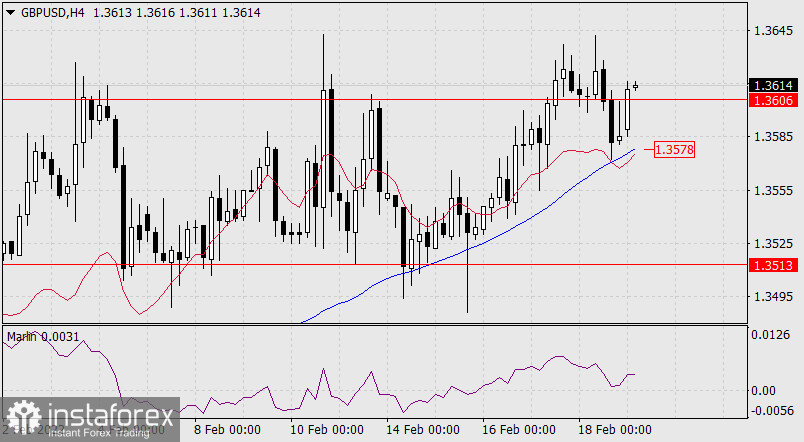This screenshot has width=804, height=442.
Task: Click the Marlin 0.0031 indicator label
Action: coord(43,337)
